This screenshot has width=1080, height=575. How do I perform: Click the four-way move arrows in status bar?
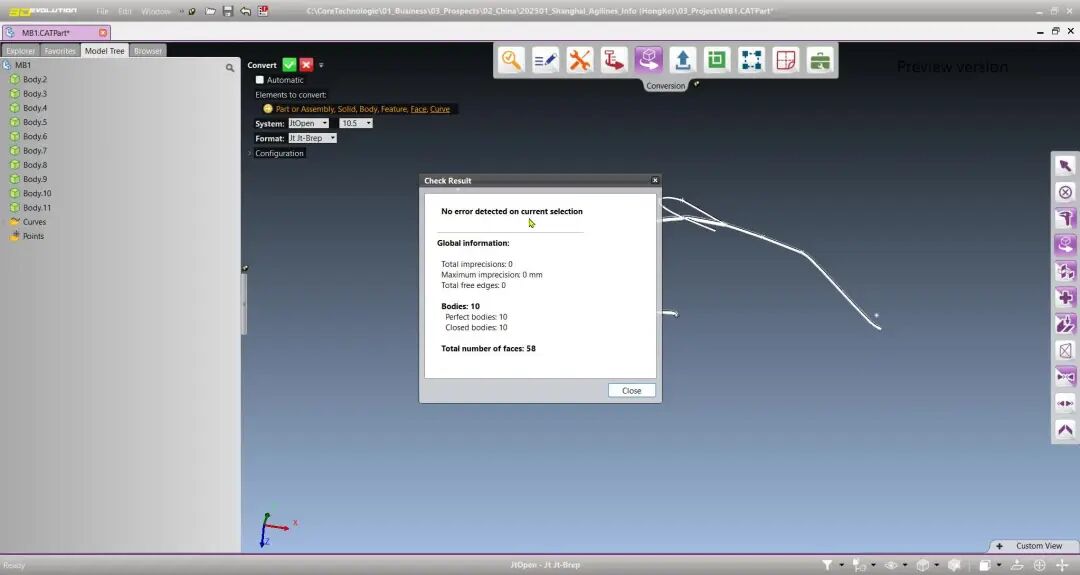1063,565
